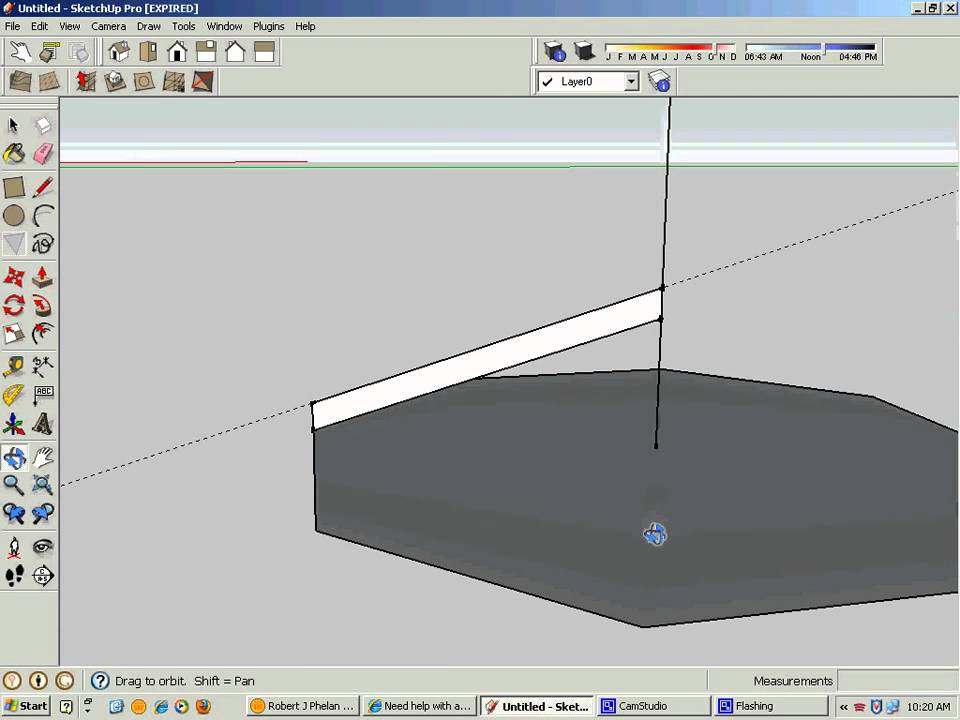Select the Circle tool
960x720 pixels.
coord(14,216)
